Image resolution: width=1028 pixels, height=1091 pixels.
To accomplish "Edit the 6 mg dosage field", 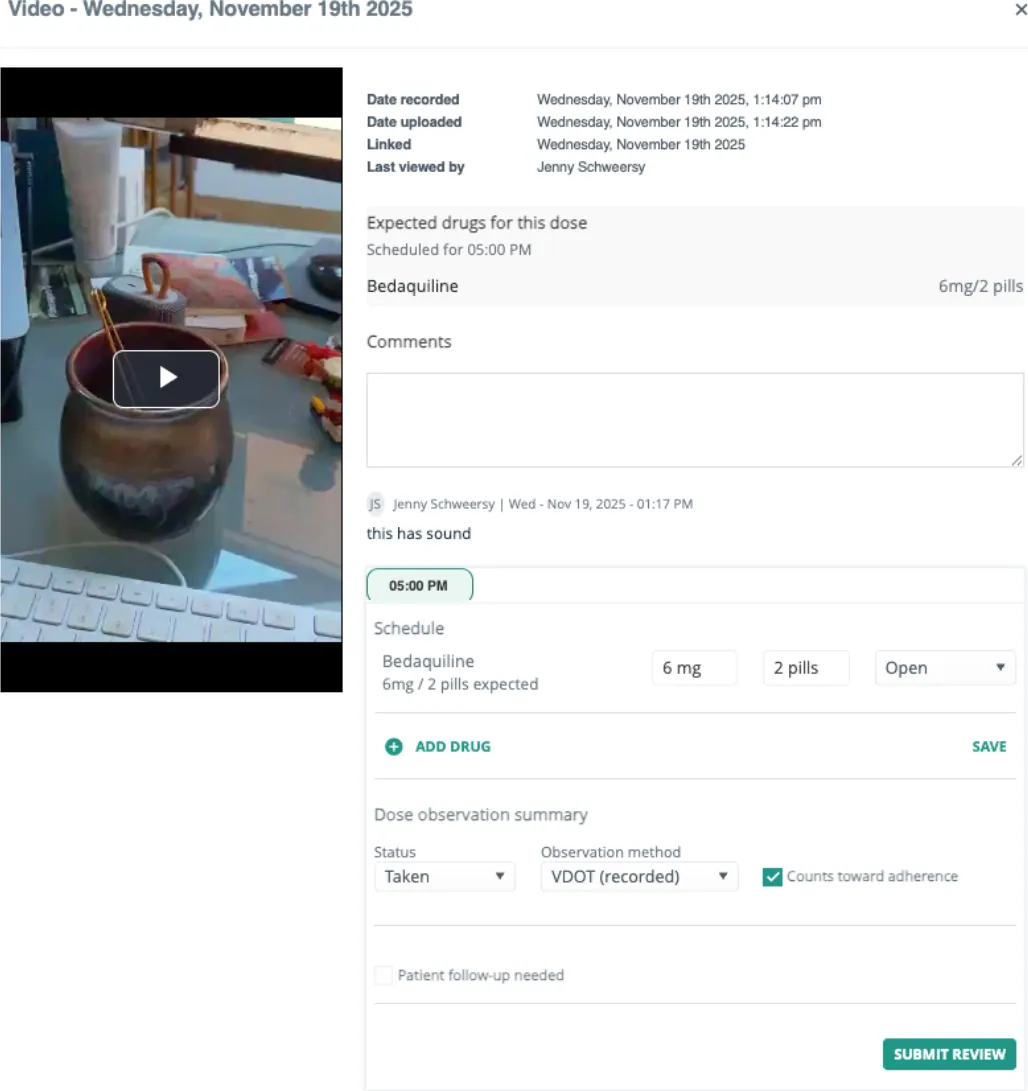I will [x=694, y=668].
